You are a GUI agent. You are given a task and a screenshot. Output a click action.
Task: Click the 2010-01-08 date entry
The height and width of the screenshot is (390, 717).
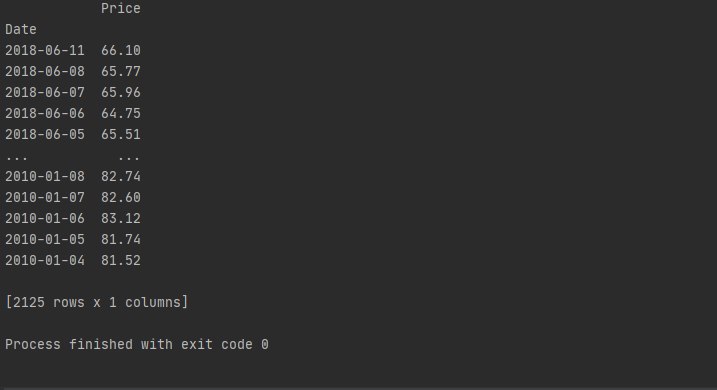(x=45, y=177)
